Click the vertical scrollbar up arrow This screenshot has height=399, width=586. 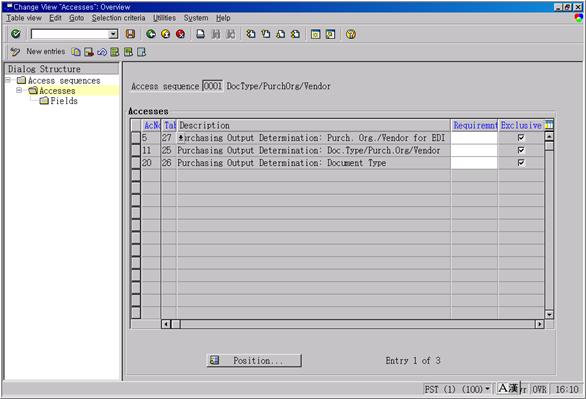coord(549,136)
